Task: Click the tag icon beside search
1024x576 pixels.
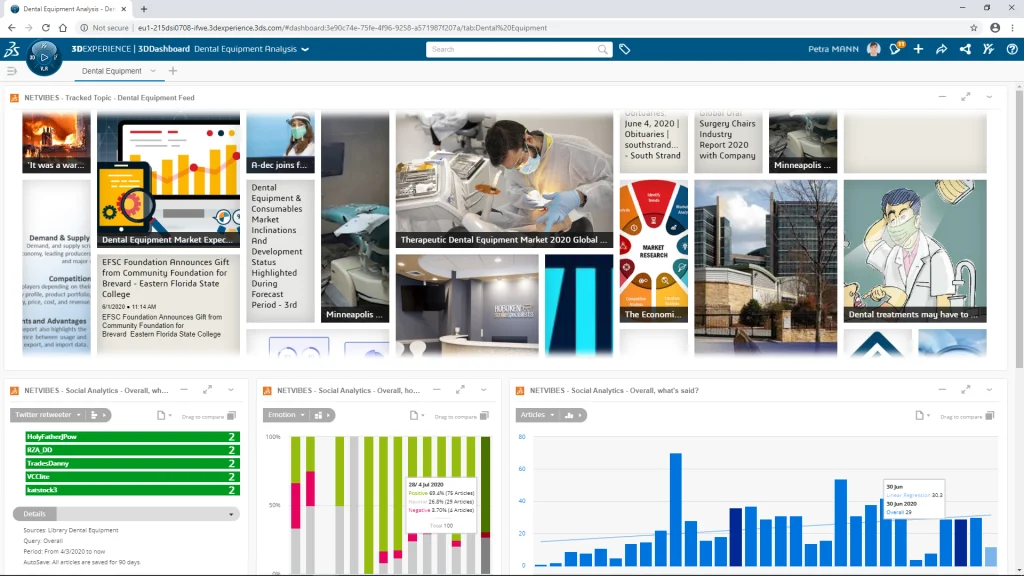Action: 624,49
